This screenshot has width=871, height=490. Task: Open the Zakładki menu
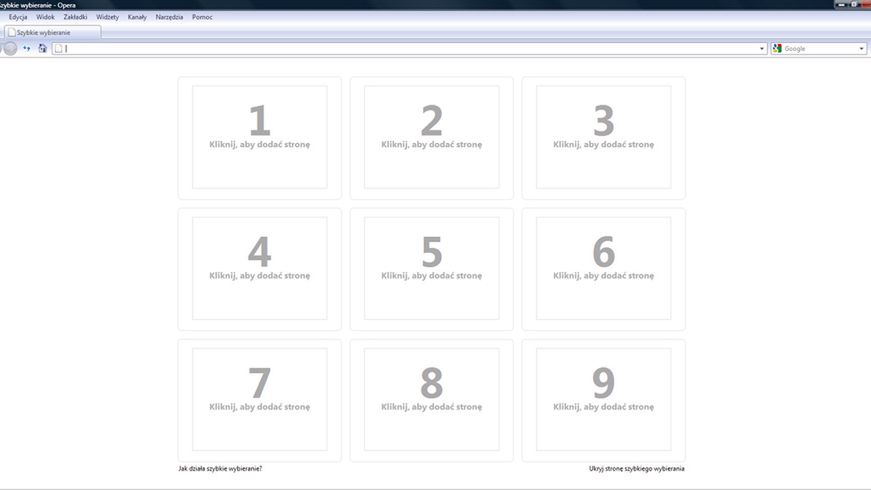click(x=76, y=17)
